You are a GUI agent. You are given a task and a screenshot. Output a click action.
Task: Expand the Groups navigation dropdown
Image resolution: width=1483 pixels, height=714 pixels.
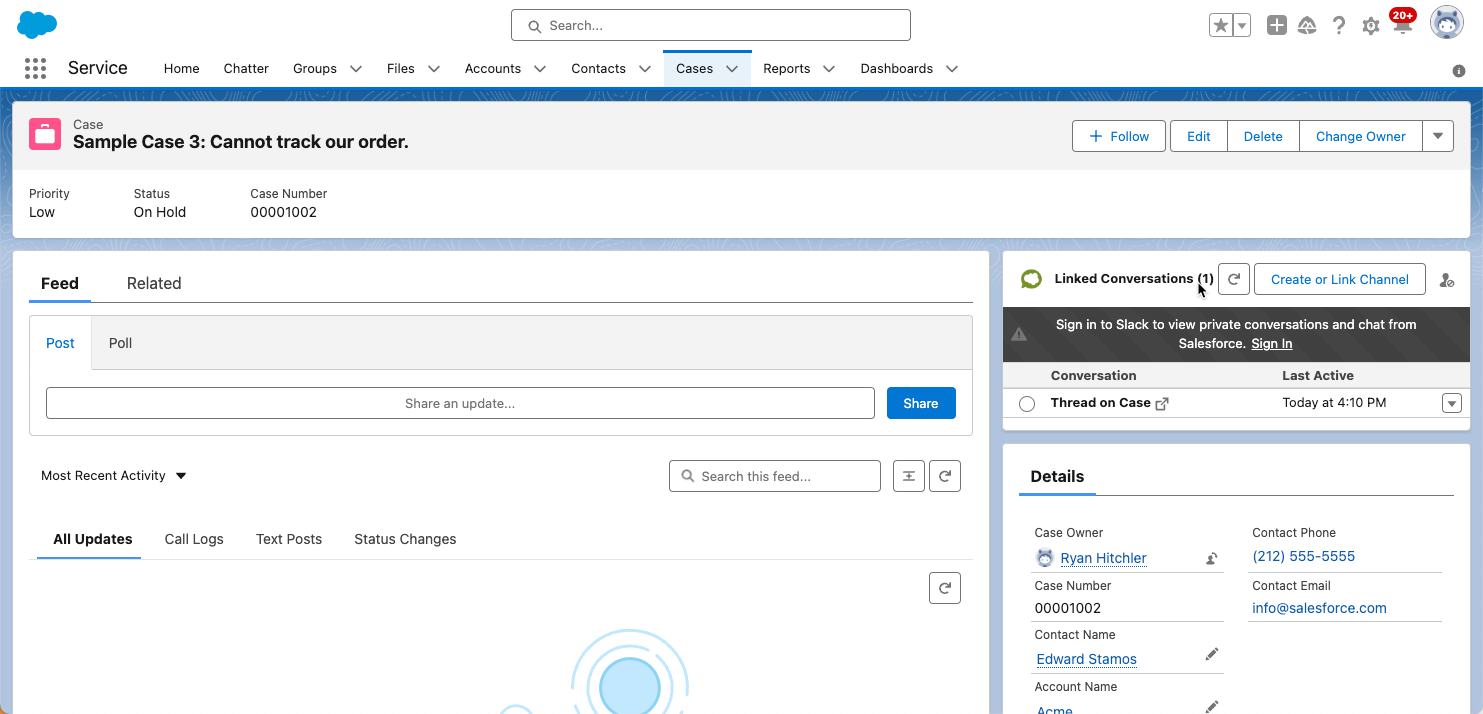coord(356,69)
